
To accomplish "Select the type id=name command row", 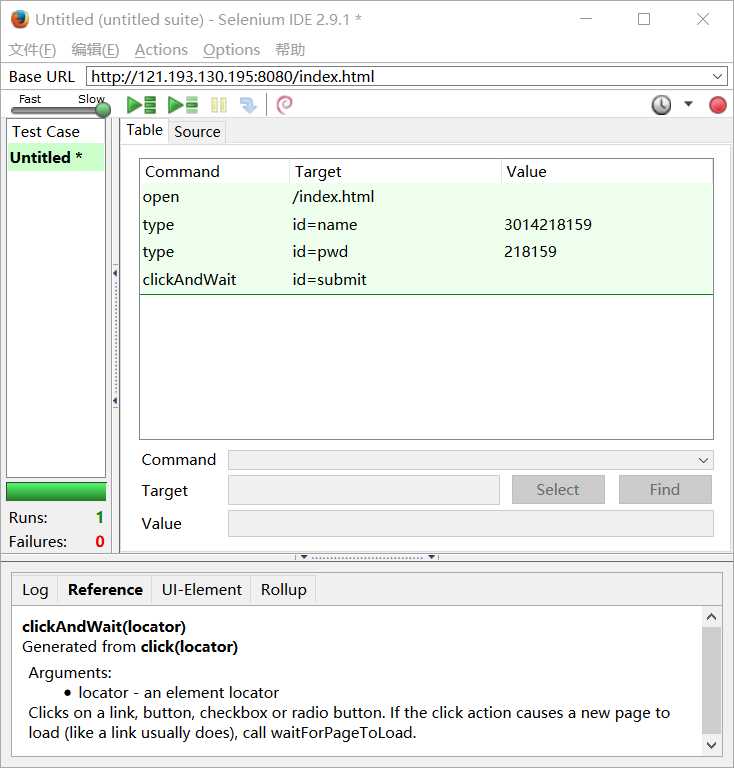I will (426, 224).
